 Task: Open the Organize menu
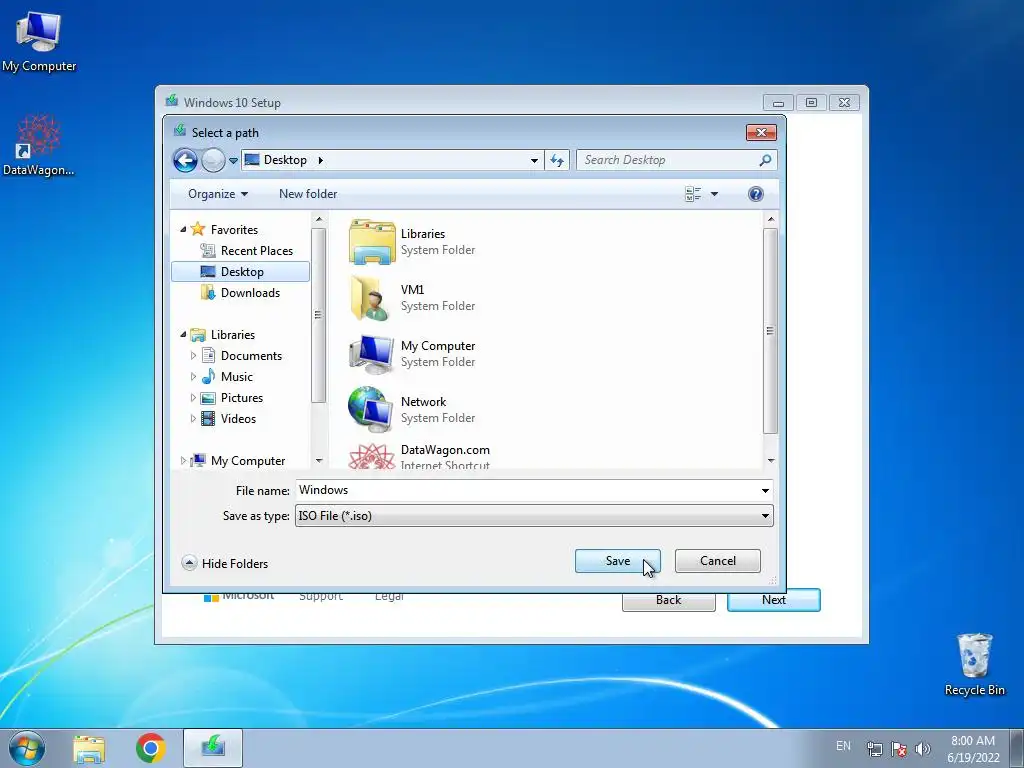tap(217, 194)
